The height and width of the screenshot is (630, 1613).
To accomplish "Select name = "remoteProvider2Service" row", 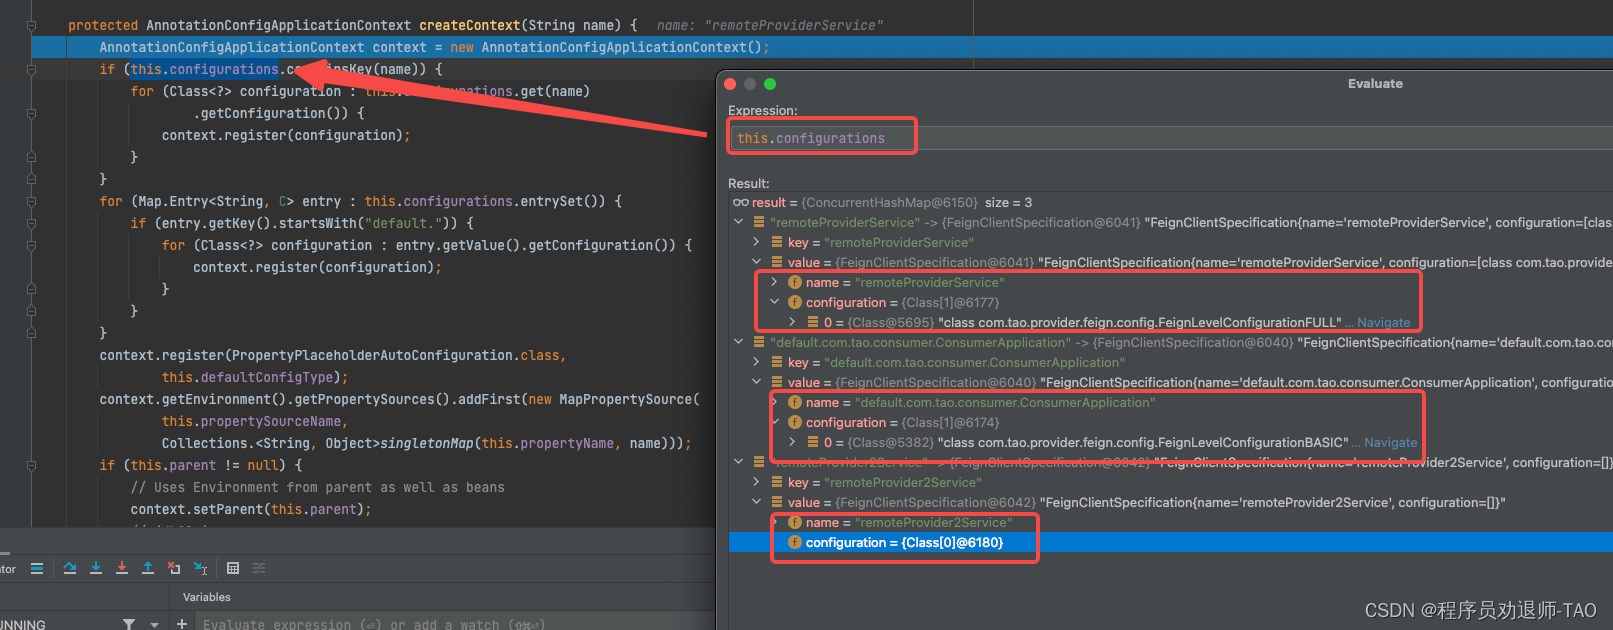I will pyautogui.click(x=1171, y=522).
